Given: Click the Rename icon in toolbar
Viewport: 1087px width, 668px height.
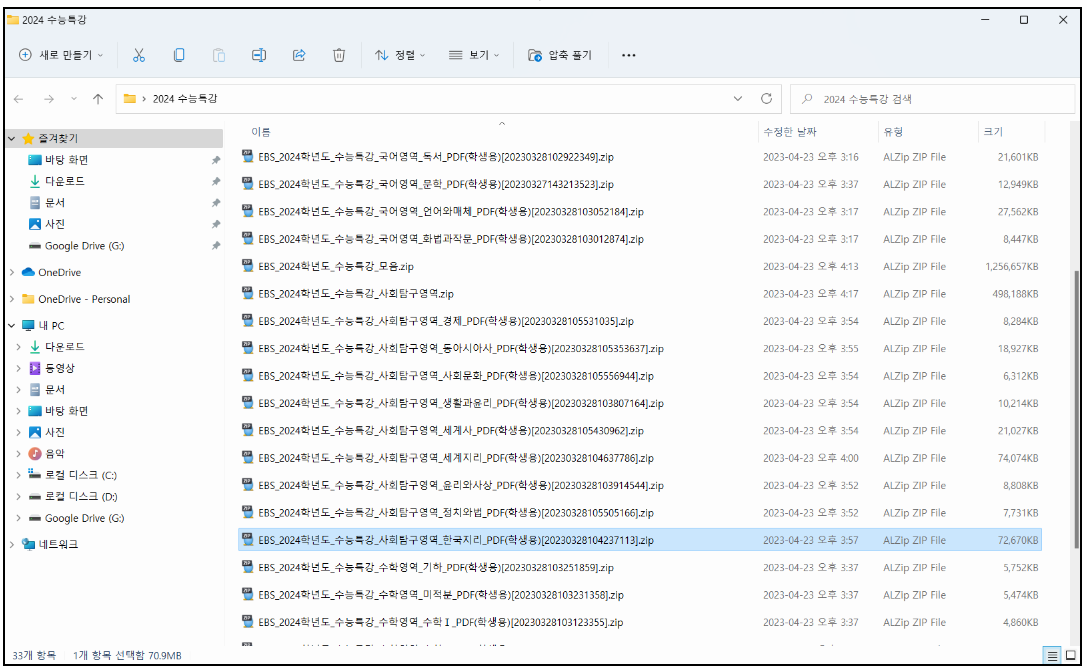Looking at the screenshot, I should click(x=259, y=55).
